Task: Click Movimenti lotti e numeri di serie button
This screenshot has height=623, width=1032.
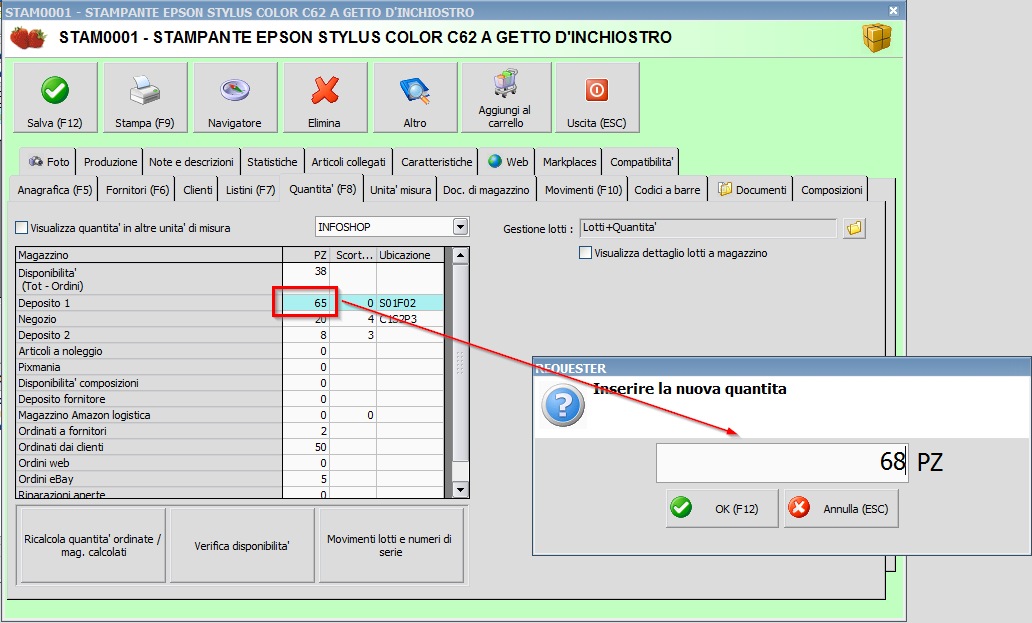Action: (390, 545)
